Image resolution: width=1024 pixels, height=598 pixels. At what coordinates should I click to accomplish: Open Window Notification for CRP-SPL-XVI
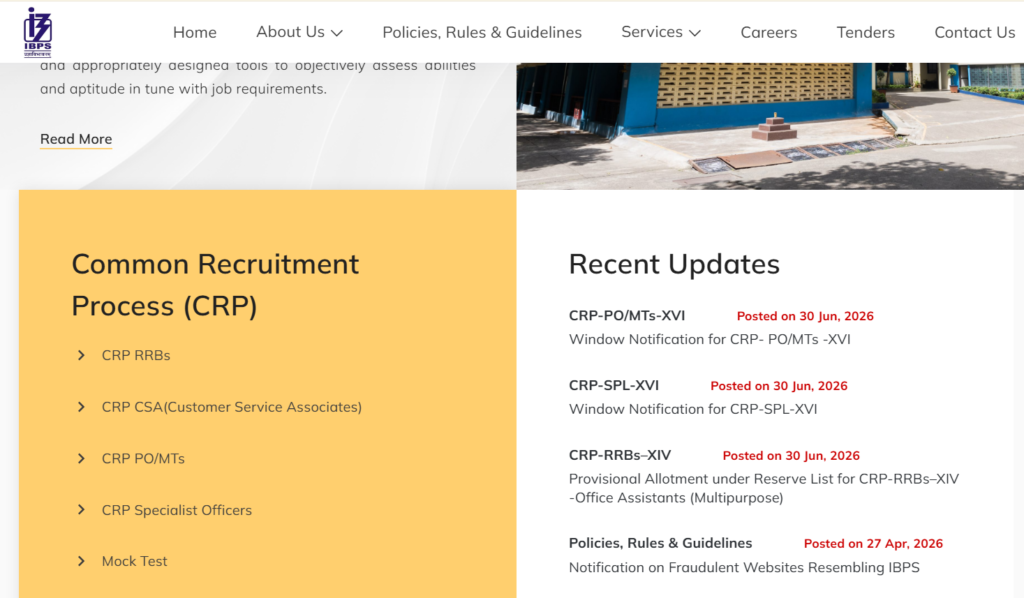click(693, 409)
